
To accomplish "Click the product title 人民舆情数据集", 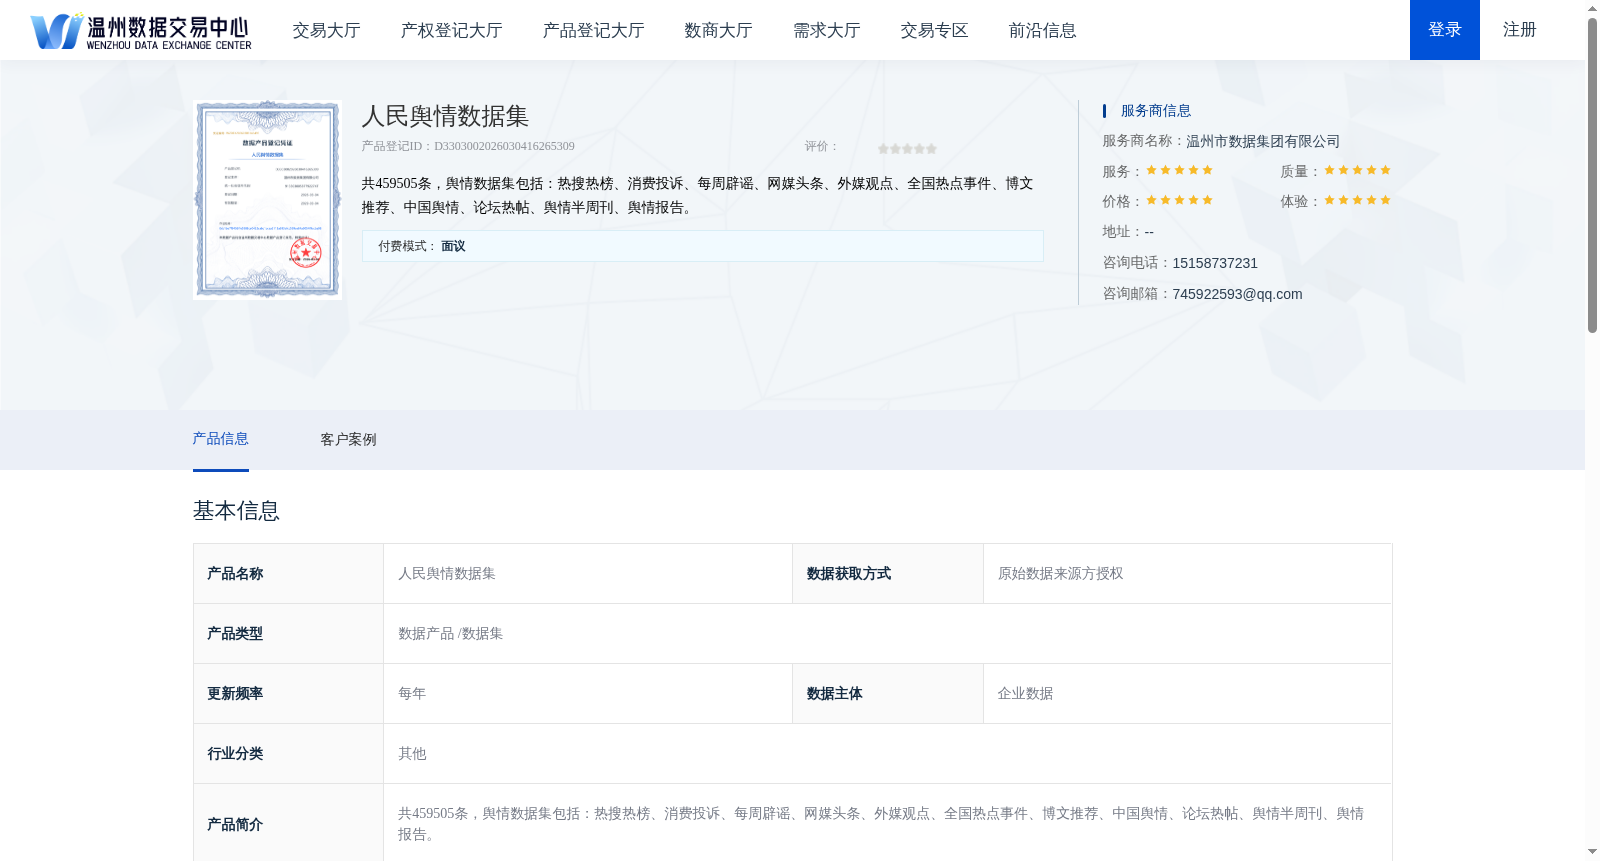I will [x=445, y=116].
